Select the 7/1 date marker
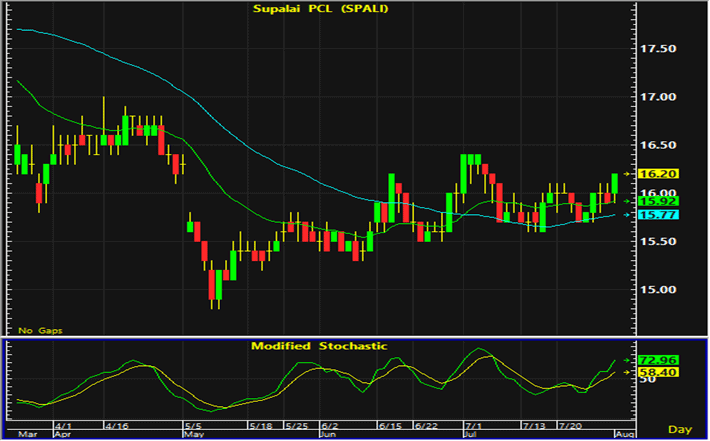Viewport: 710px width, 441px height. point(474,426)
